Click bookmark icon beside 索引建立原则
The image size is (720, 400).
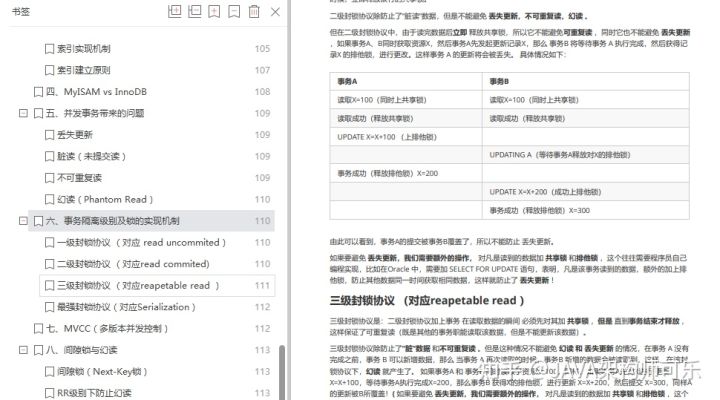click(50, 70)
